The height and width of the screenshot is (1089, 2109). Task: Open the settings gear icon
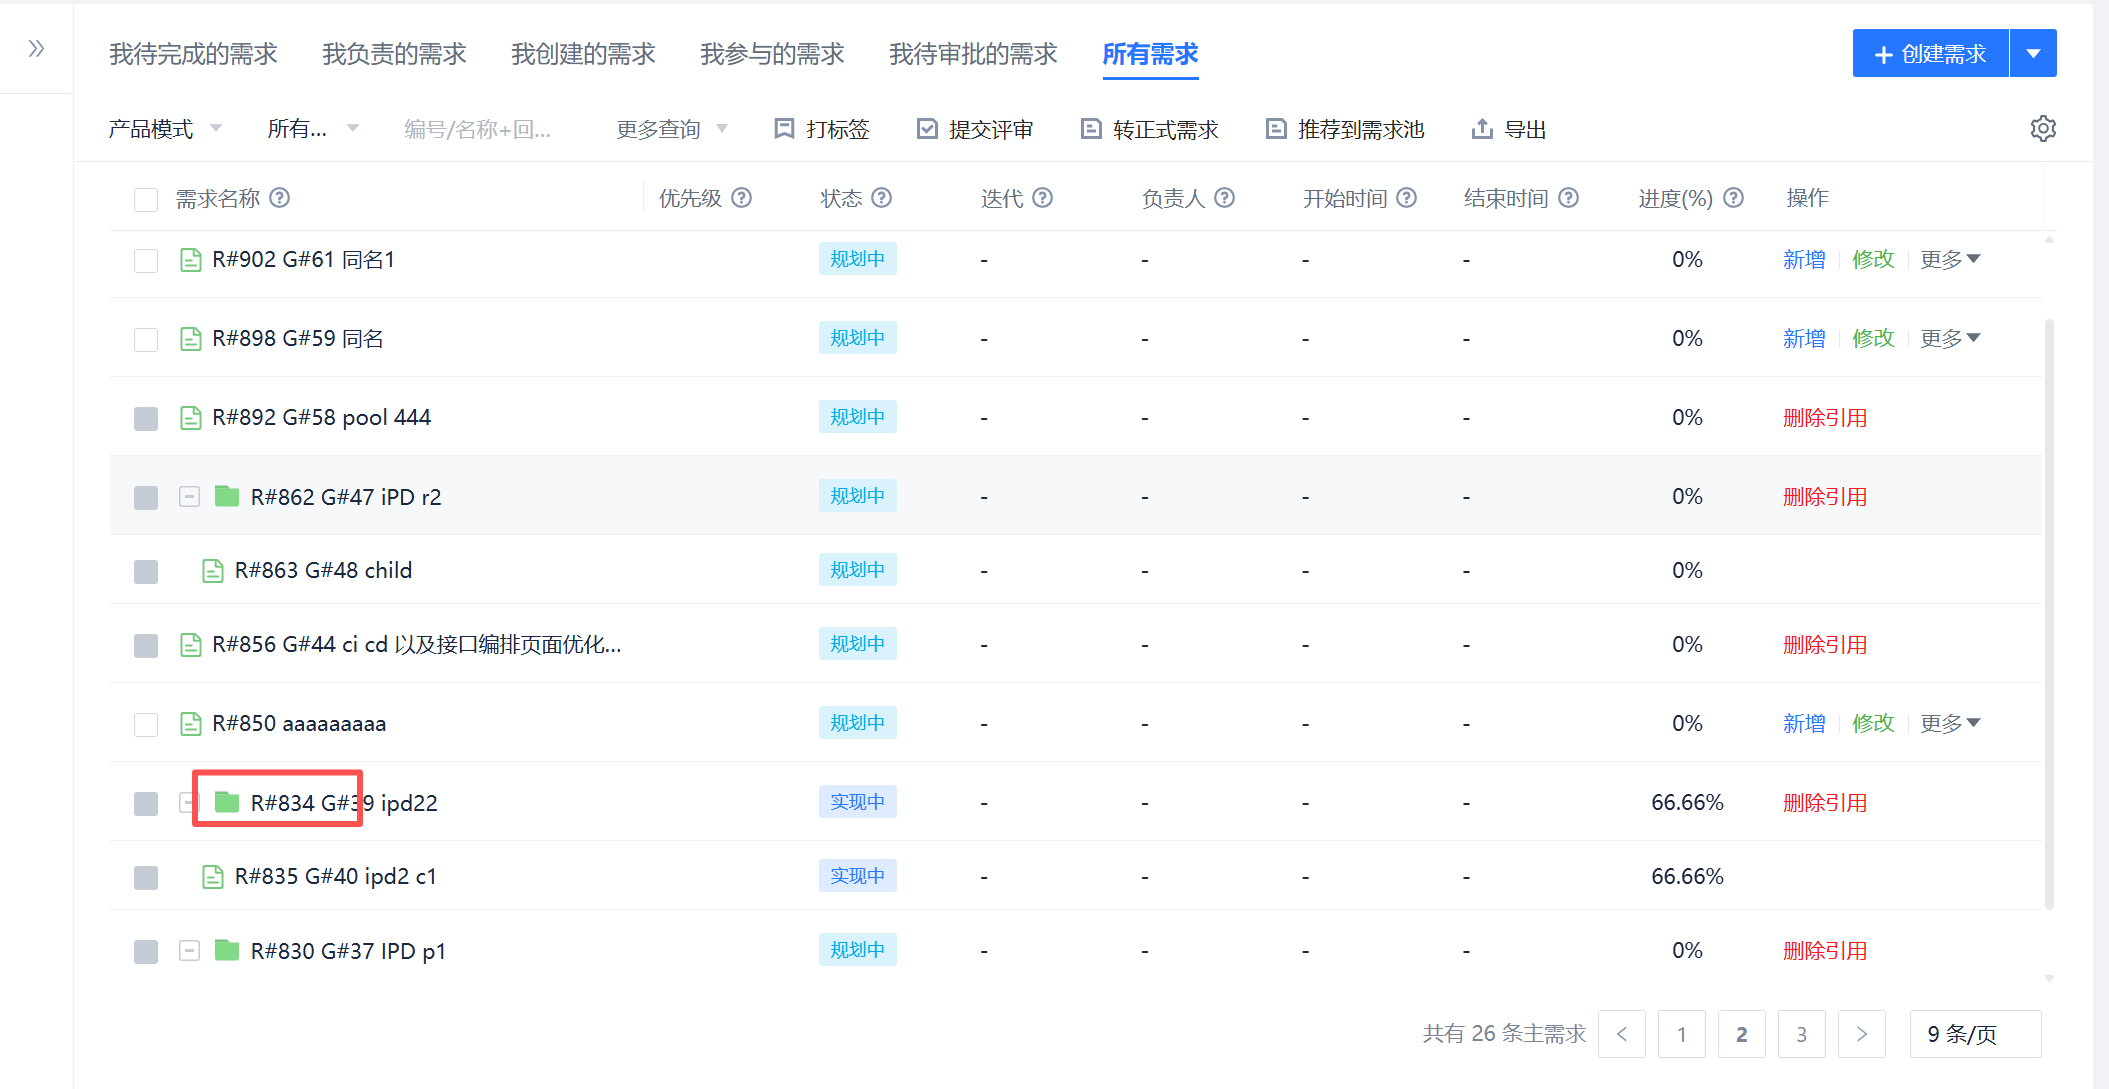[x=2043, y=128]
